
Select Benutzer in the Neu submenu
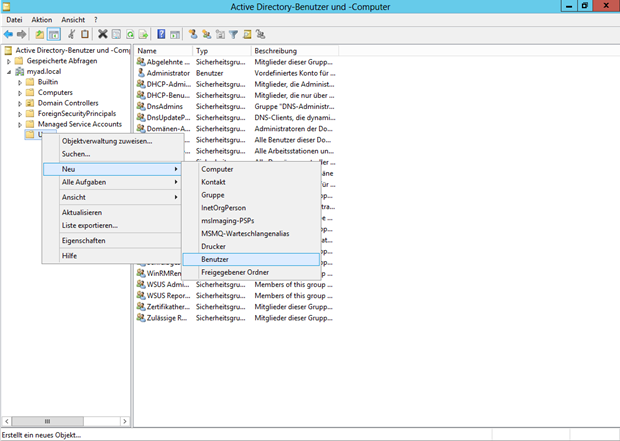pyautogui.click(x=215, y=259)
